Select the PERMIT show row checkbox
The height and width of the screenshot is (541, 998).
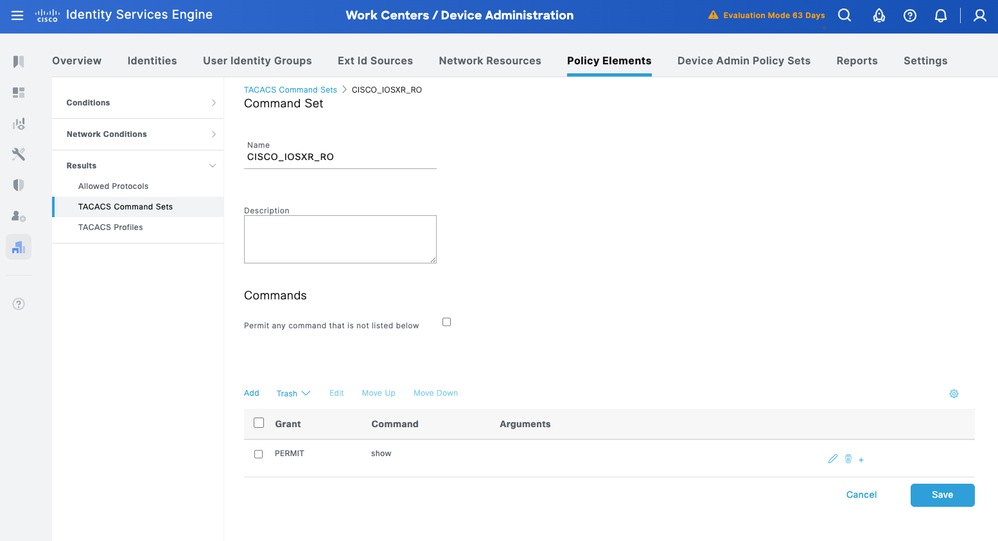point(259,454)
